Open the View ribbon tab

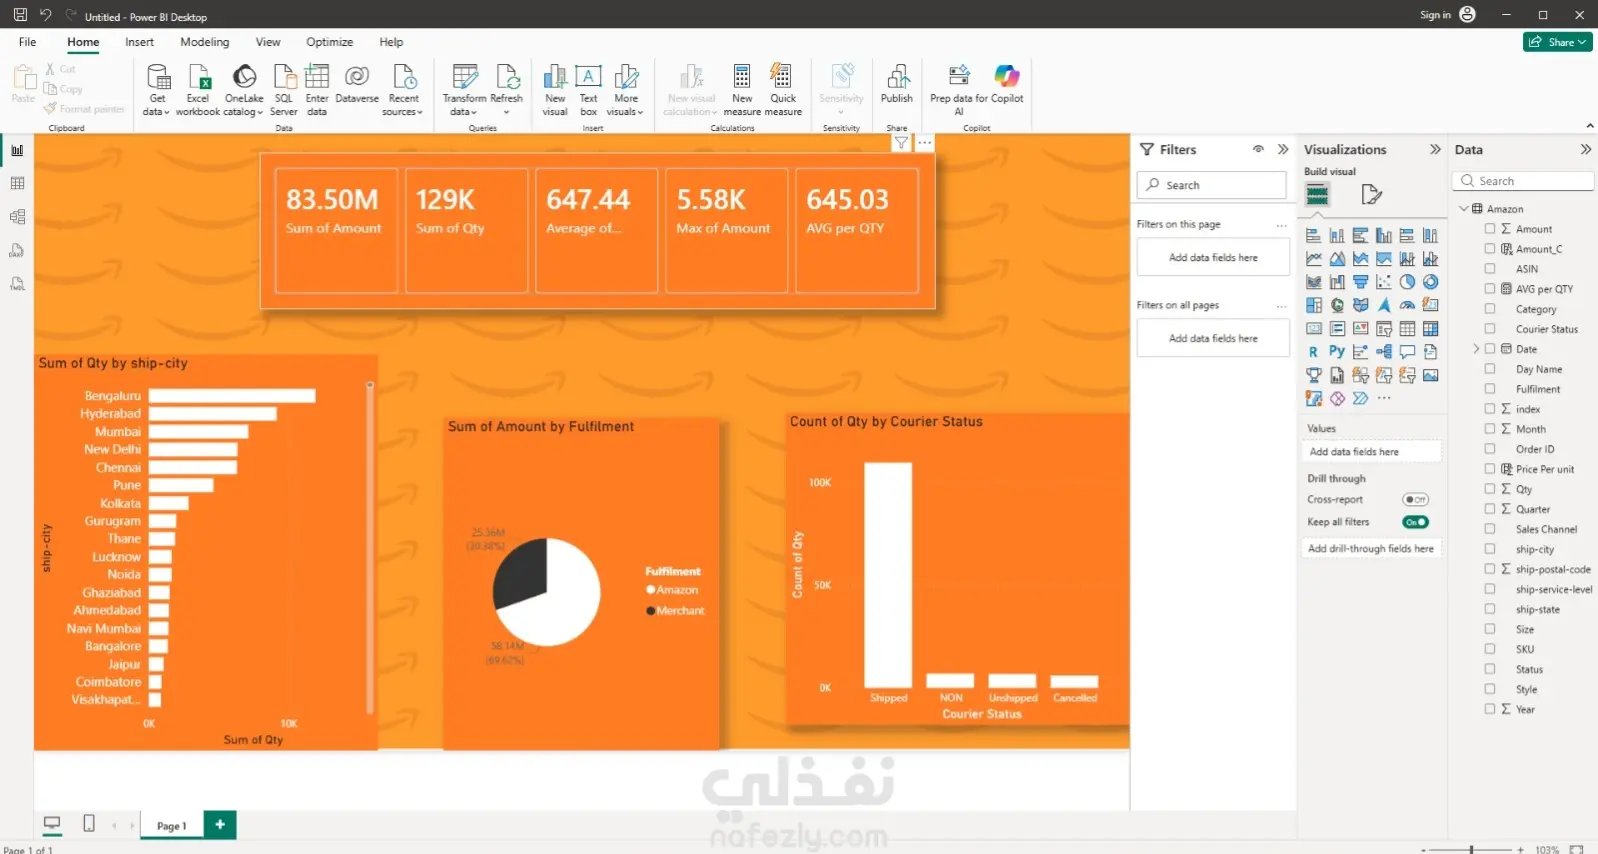click(268, 42)
